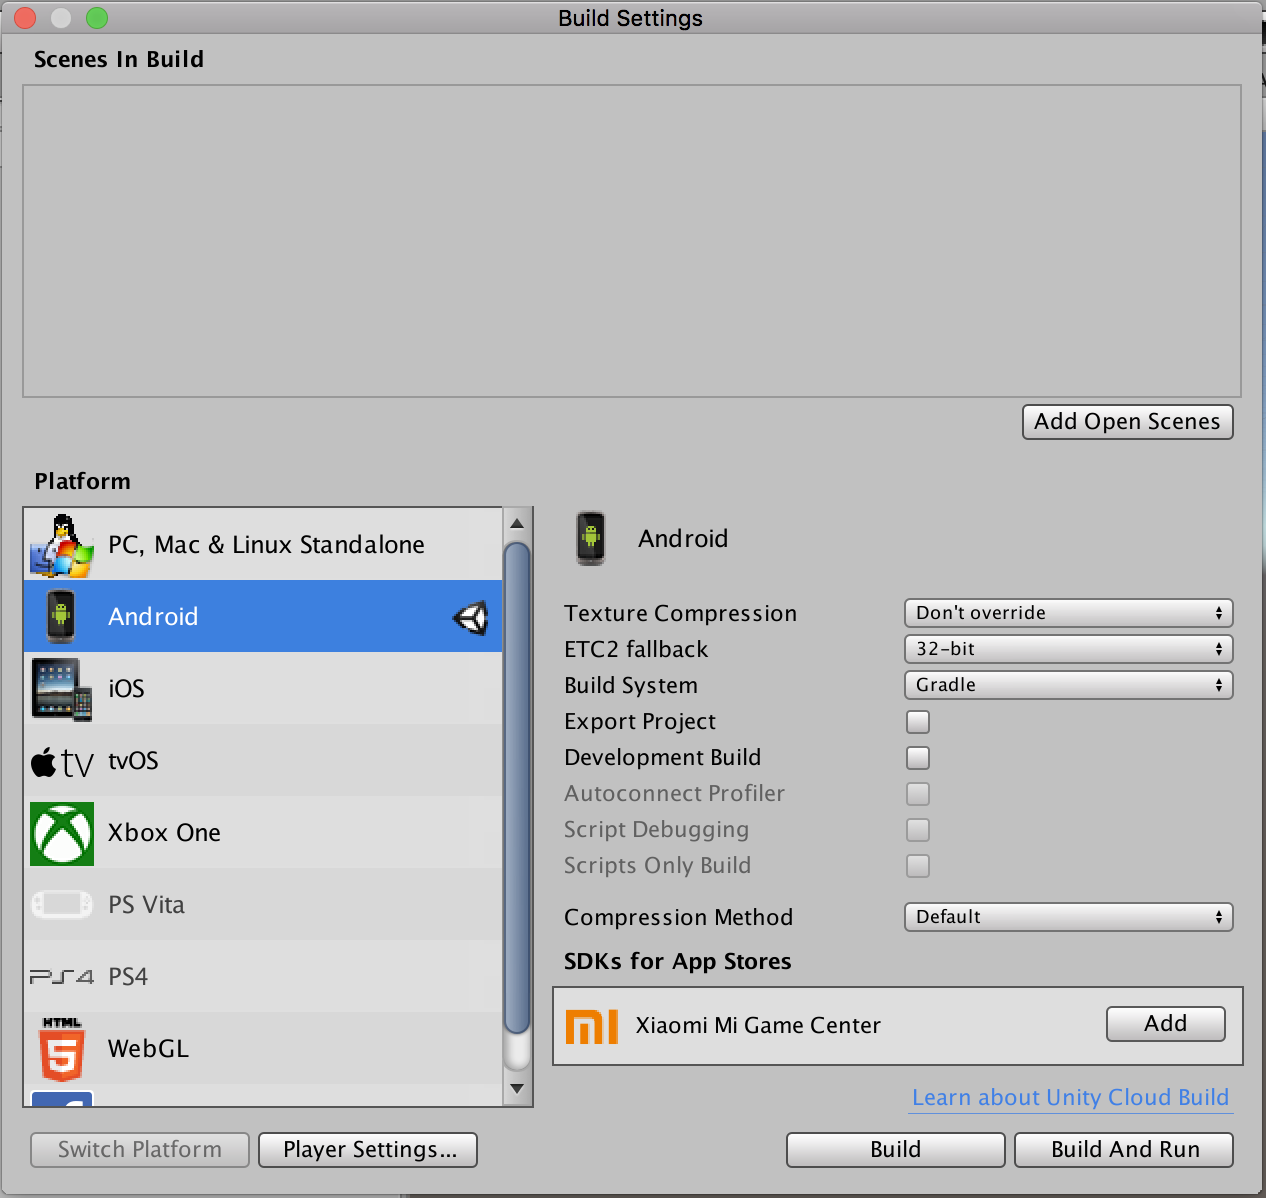Viewport: 1266px width, 1198px height.
Task: Enable the Export Project checkbox
Action: 918,722
